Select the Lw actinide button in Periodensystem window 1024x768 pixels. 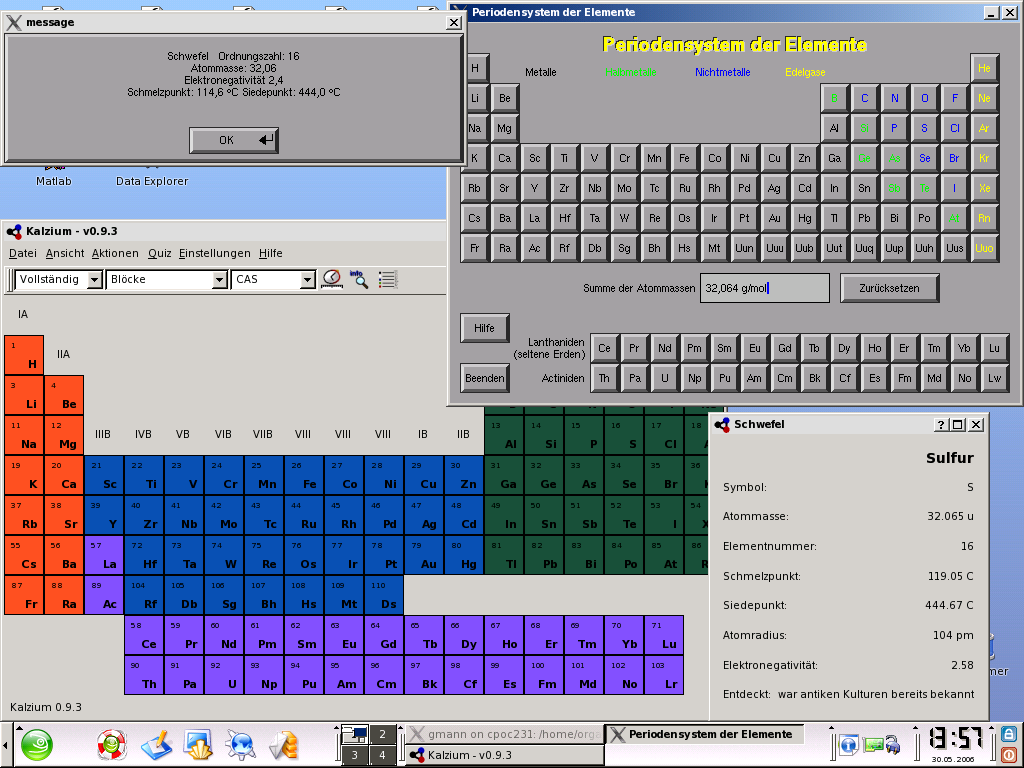pos(994,378)
